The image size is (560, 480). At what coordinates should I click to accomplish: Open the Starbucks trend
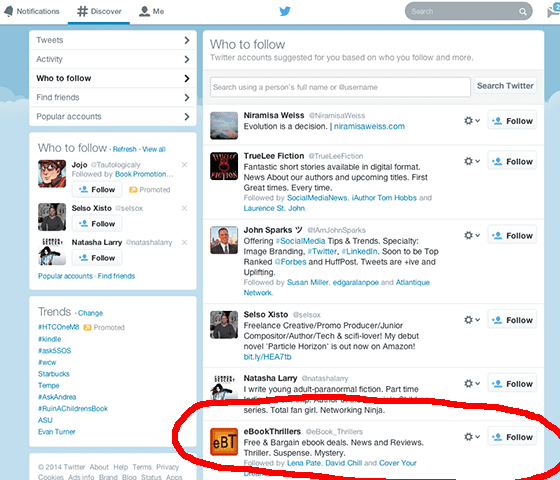[54, 374]
